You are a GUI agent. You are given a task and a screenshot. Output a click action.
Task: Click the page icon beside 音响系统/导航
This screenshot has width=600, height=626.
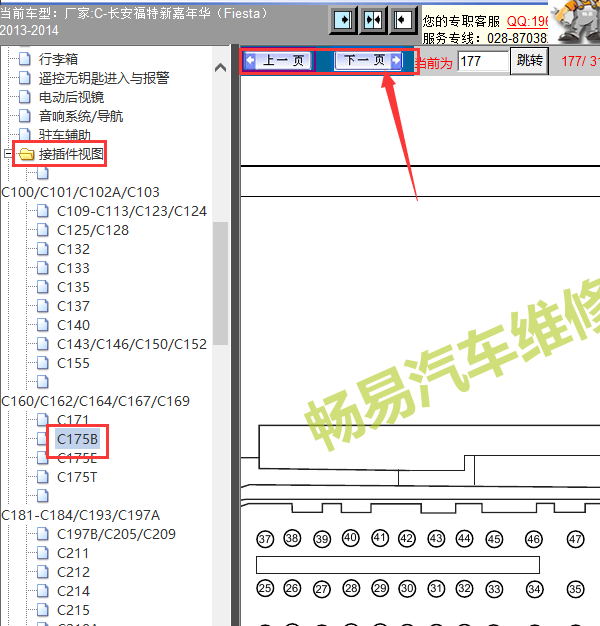coord(25,116)
